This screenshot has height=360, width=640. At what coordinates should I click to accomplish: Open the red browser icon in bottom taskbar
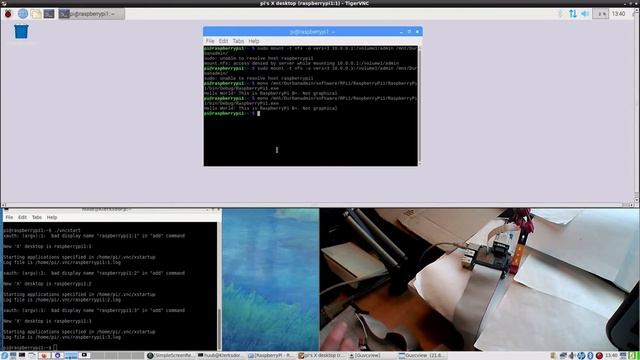(44, 356)
